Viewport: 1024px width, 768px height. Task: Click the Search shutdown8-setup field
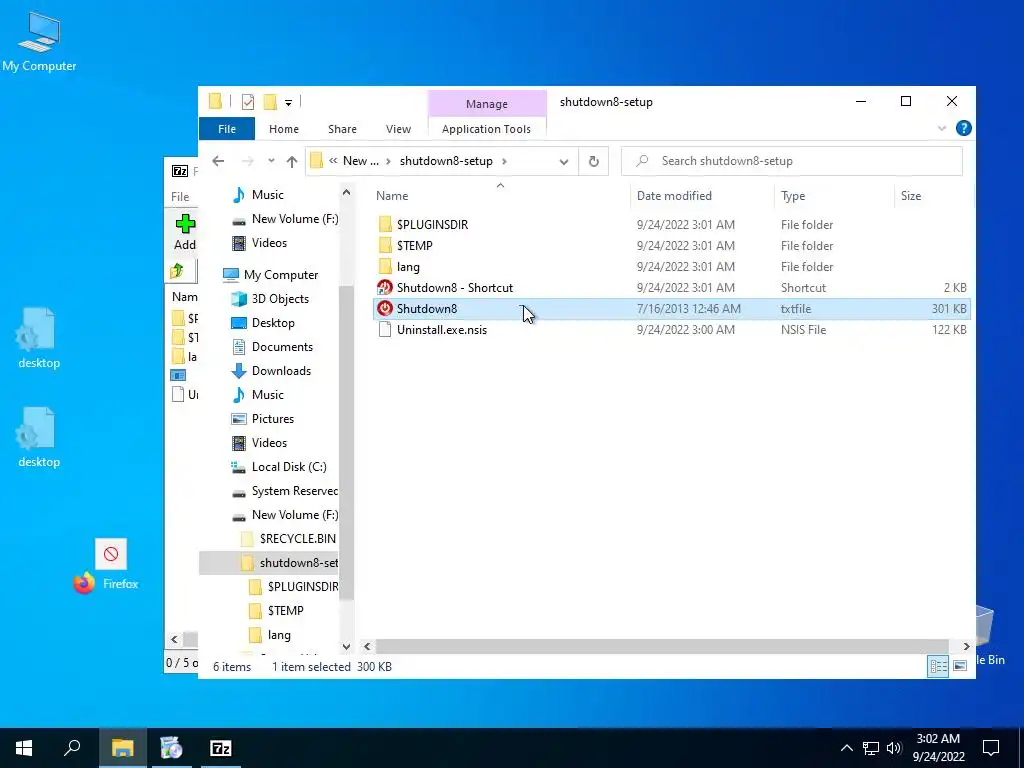click(792, 161)
